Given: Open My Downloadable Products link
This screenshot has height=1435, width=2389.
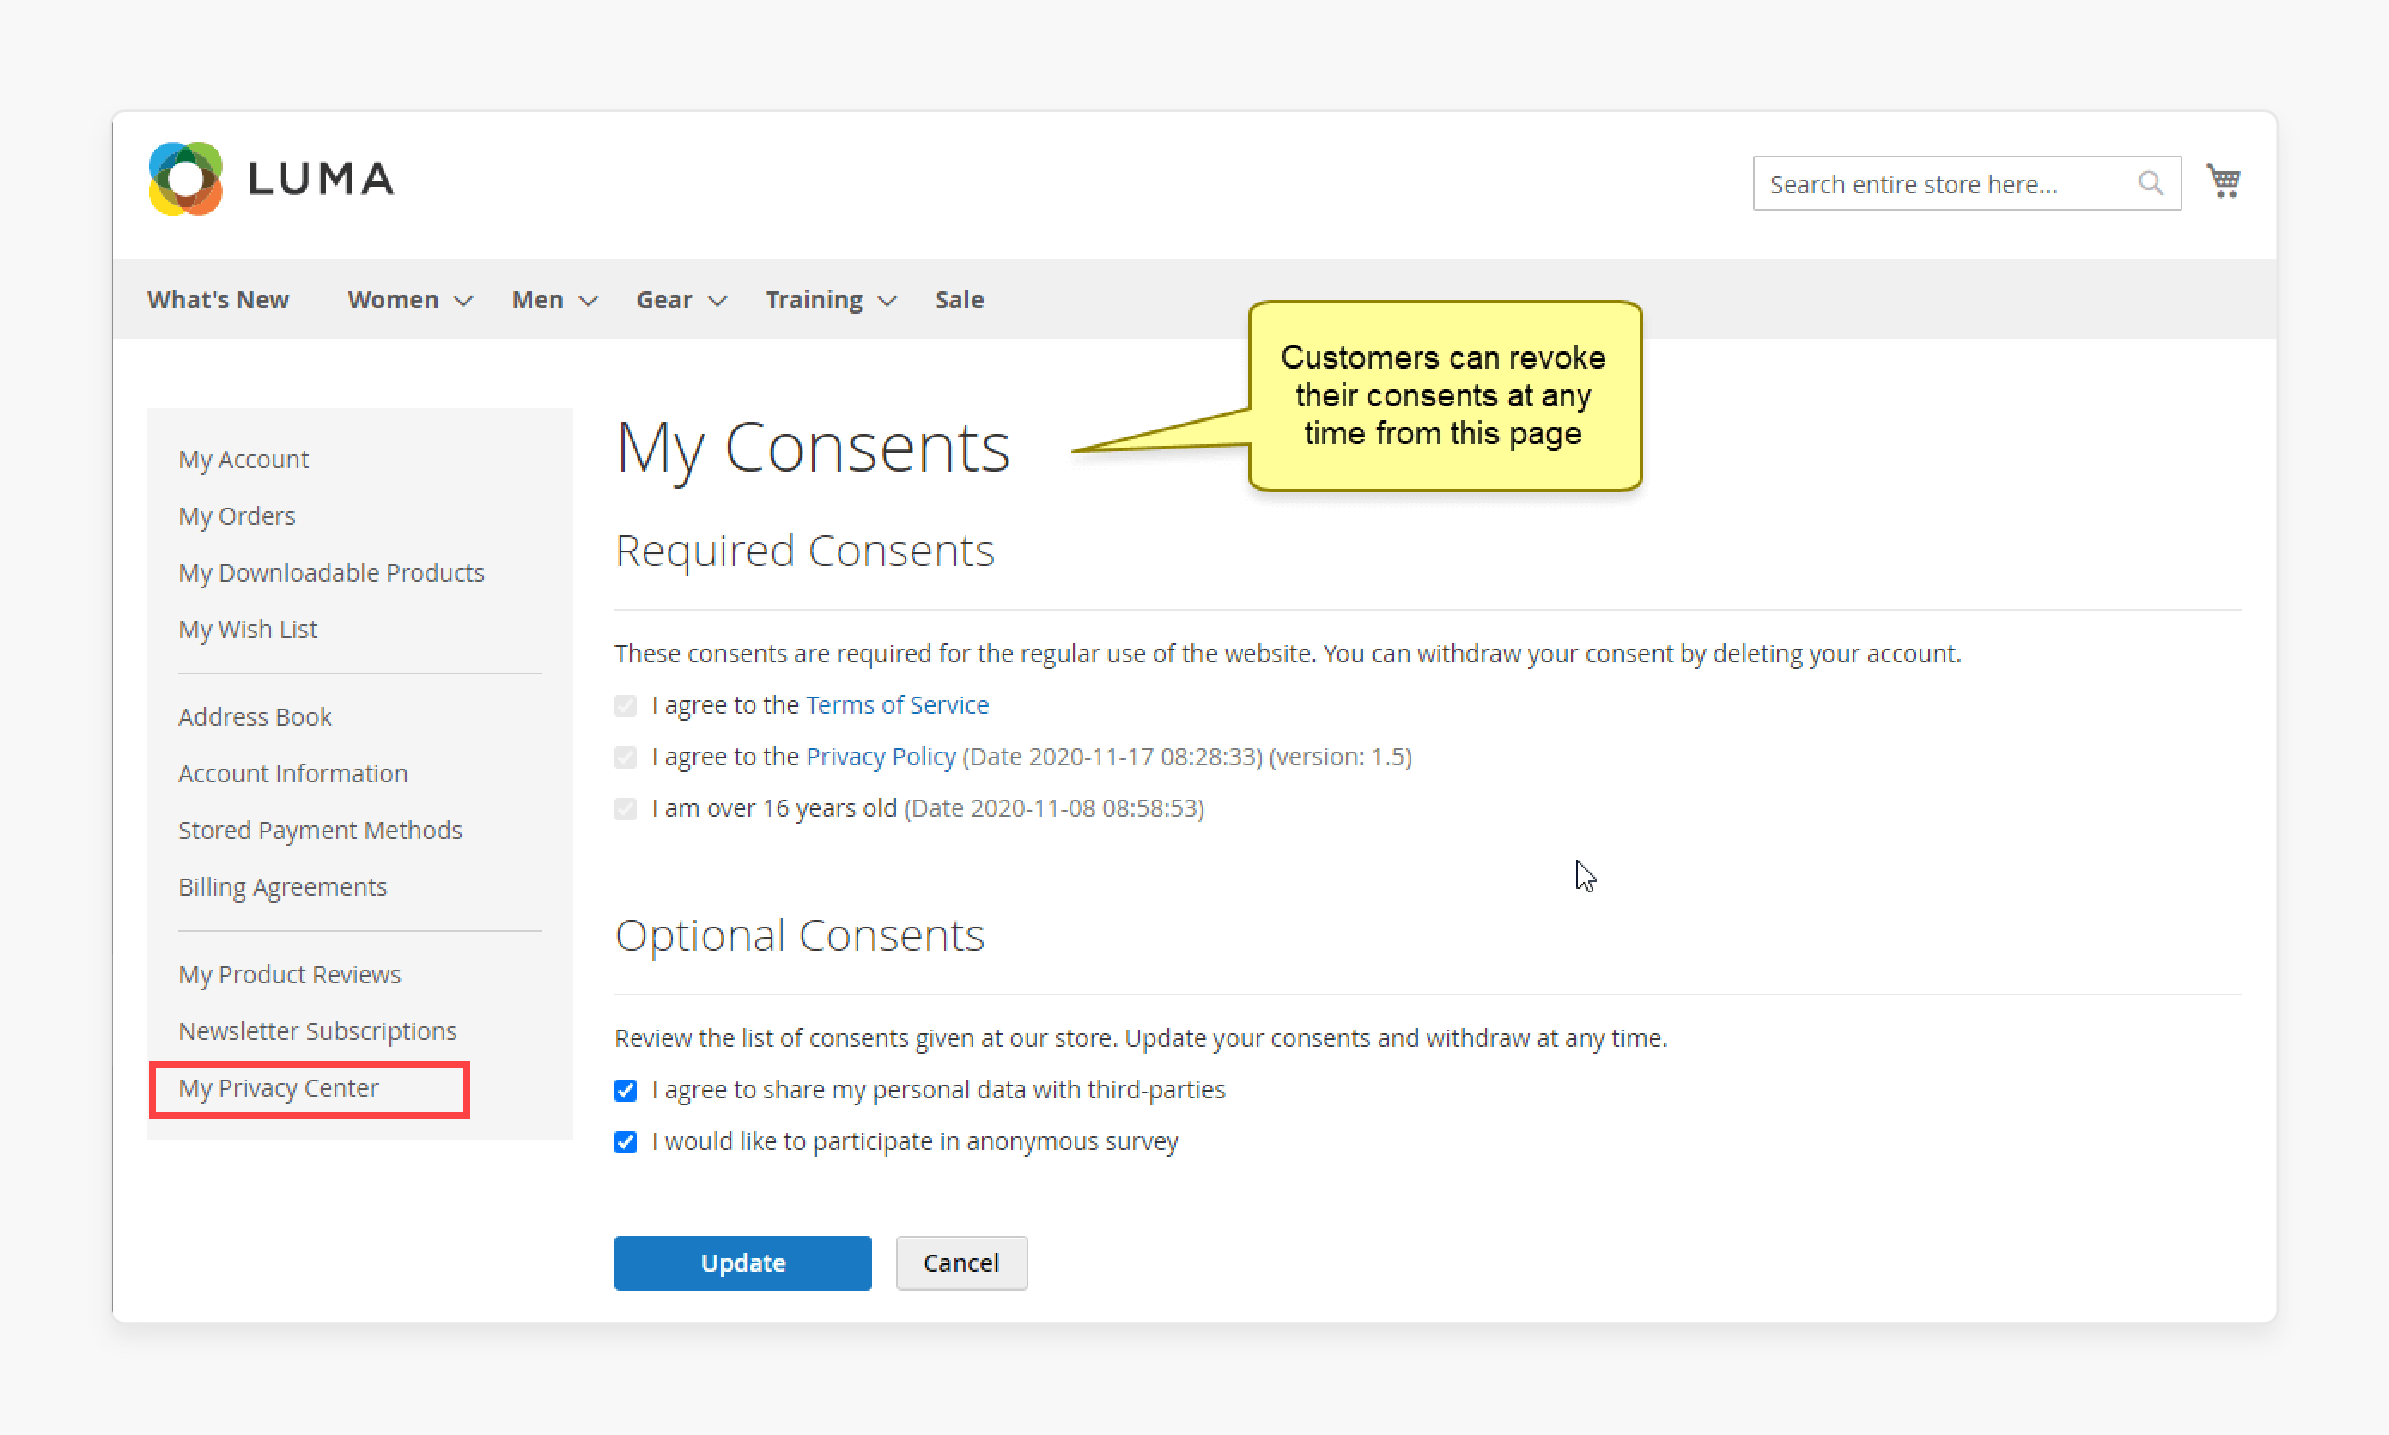Looking at the screenshot, I should (x=331, y=573).
